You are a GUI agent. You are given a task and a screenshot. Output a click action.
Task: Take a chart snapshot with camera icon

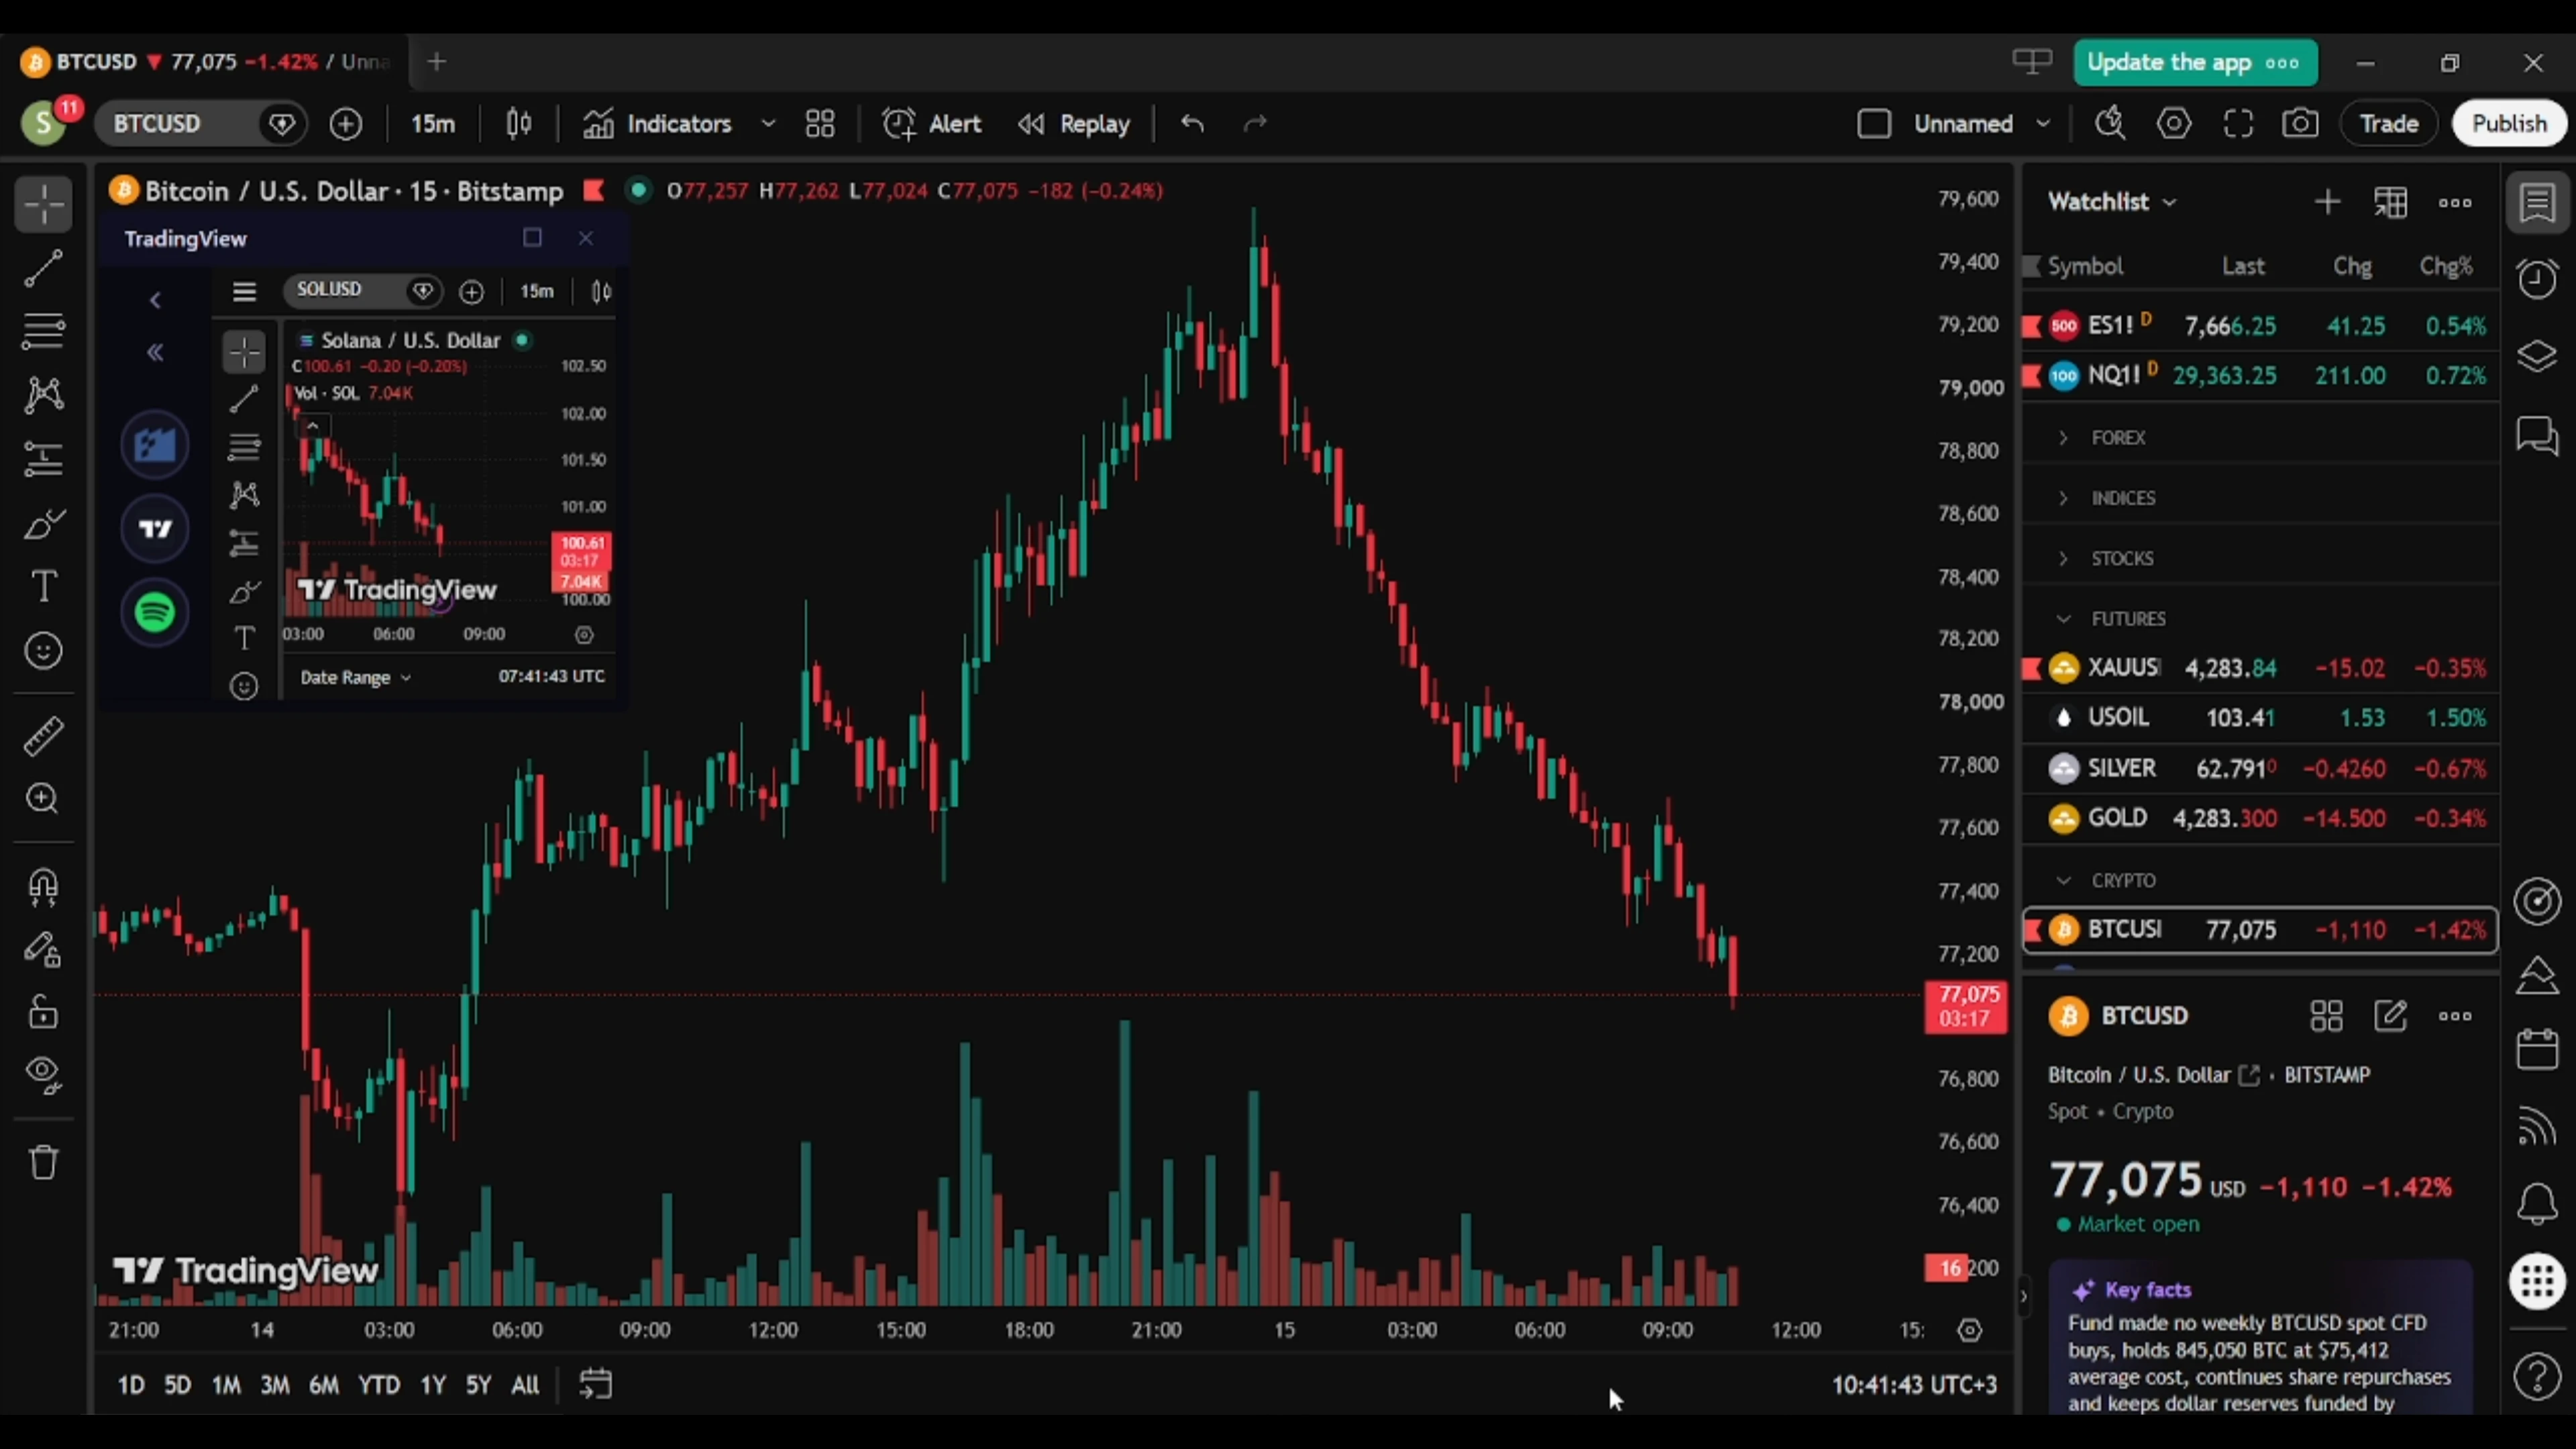2300,124
